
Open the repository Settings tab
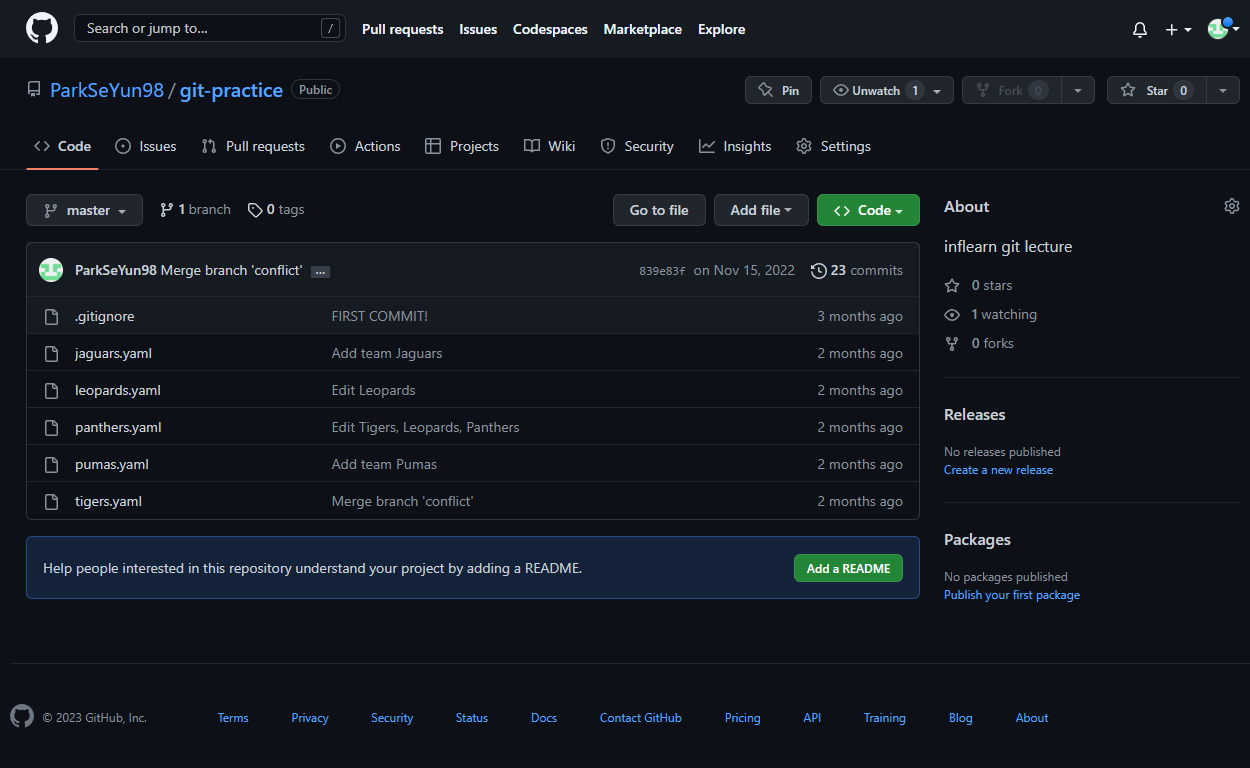pyautogui.click(x=833, y=146)
